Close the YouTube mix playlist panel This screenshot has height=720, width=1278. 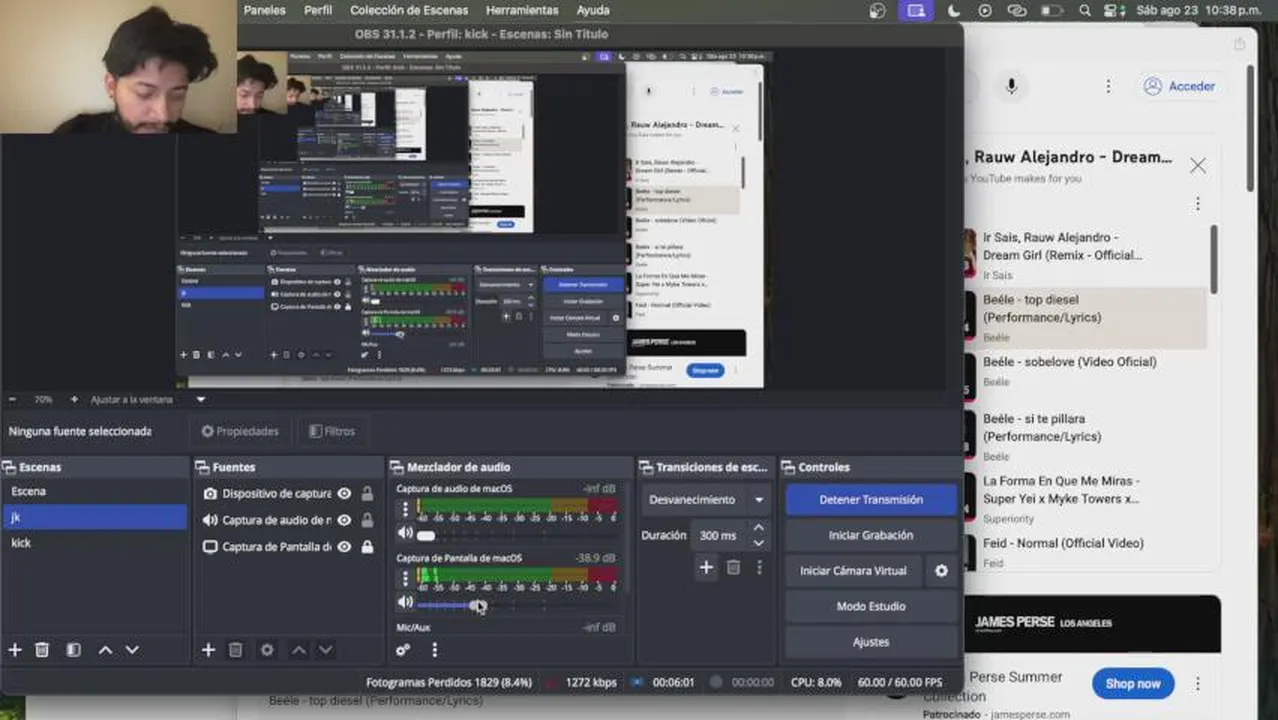pos(1198,165)
